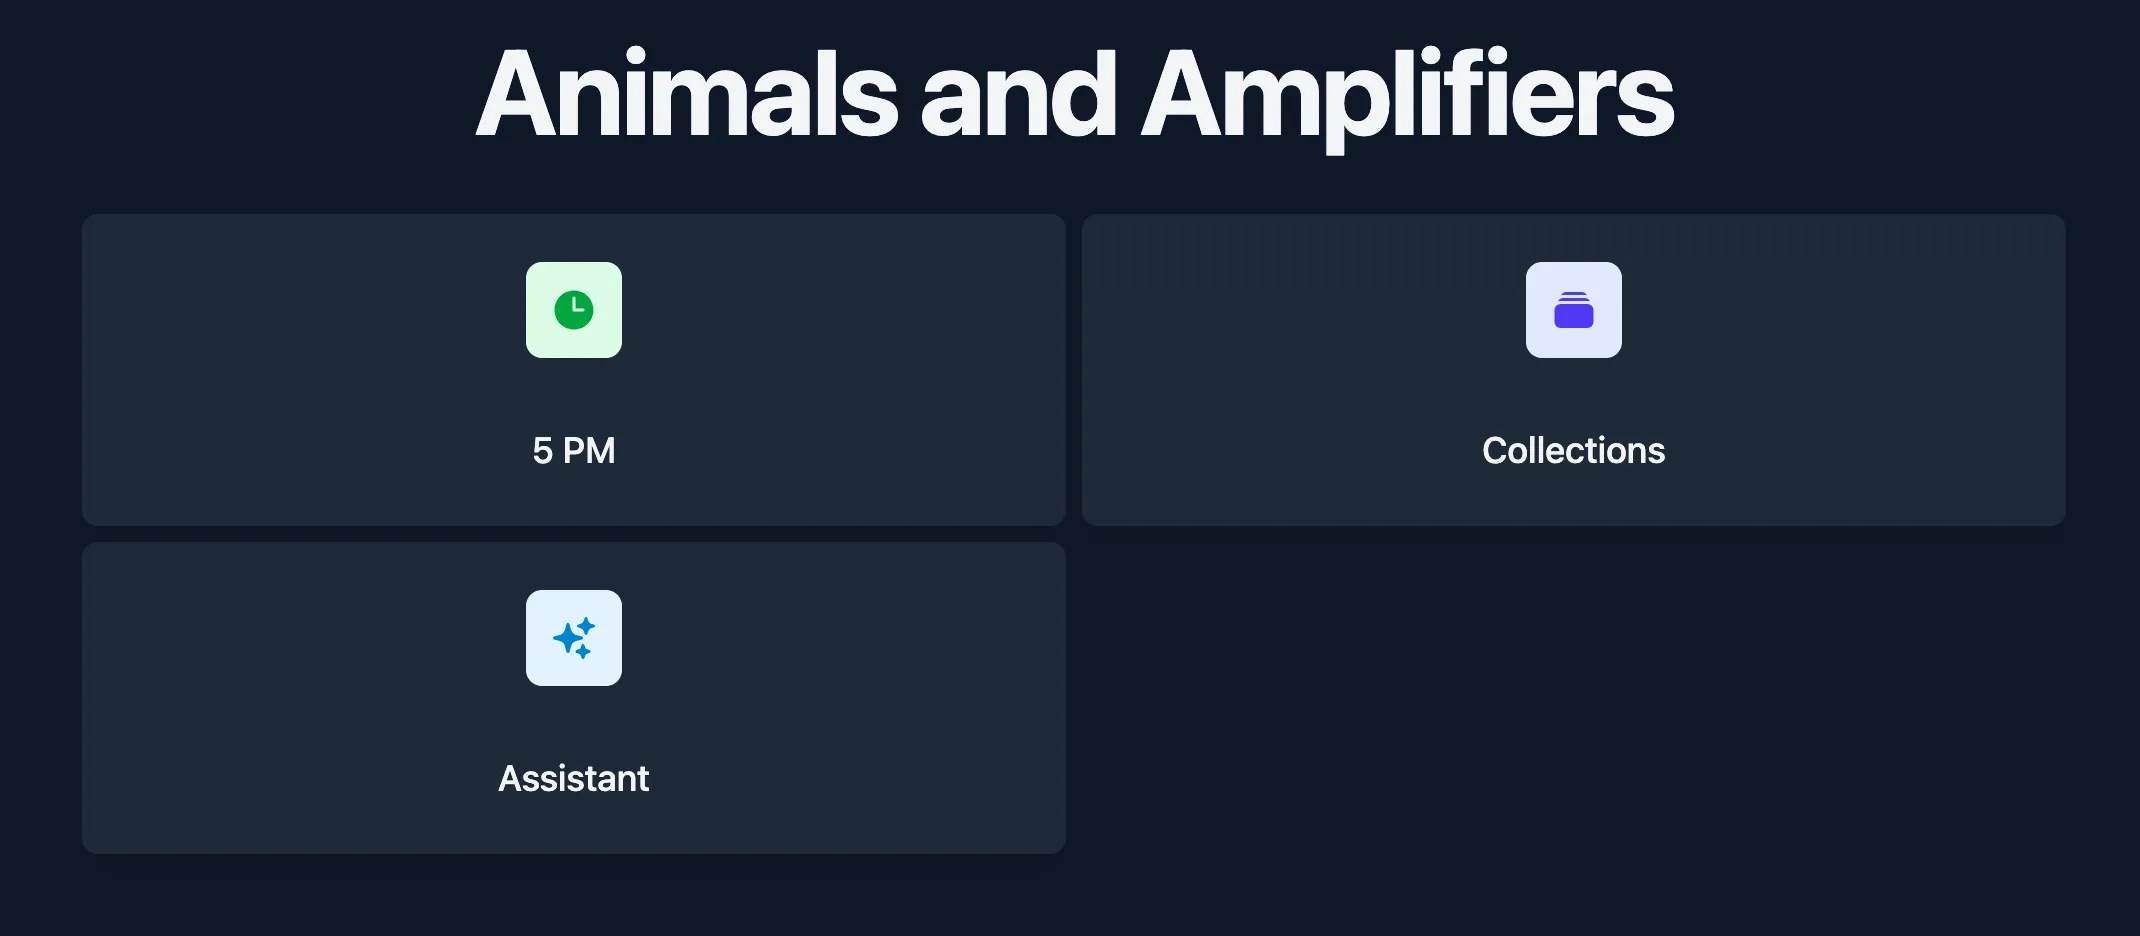Select the "Animals and Amplifiers" page title
The height and width of the screenshot is (936, 2140).
click(x=1074, y=96)
